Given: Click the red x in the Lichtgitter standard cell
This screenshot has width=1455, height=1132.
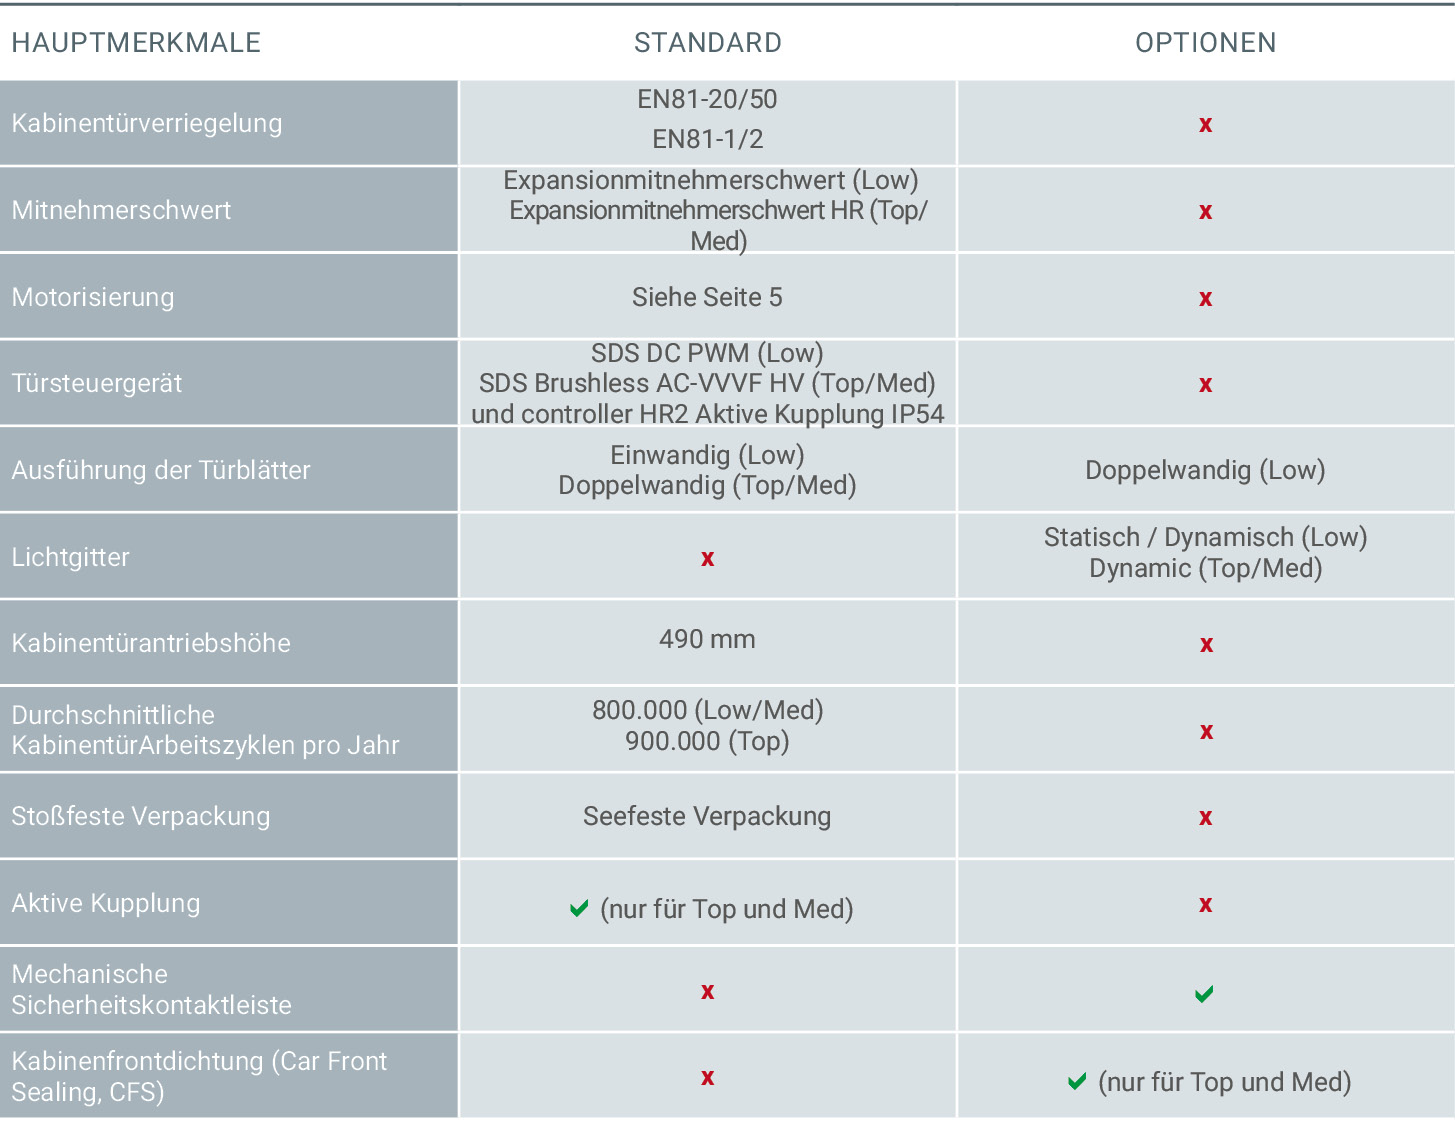Looking at the screenshot, I should pyautogui.click(x=707, y=559).
